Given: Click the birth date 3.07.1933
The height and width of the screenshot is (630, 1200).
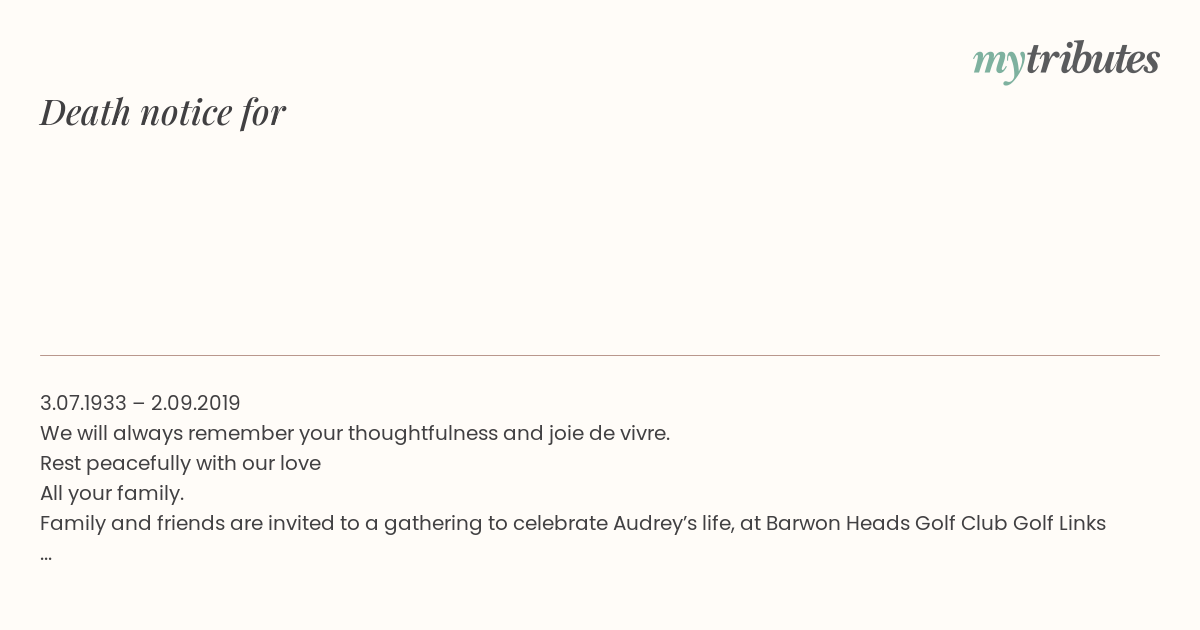Looking at the screenshot, I should point(83,403).
